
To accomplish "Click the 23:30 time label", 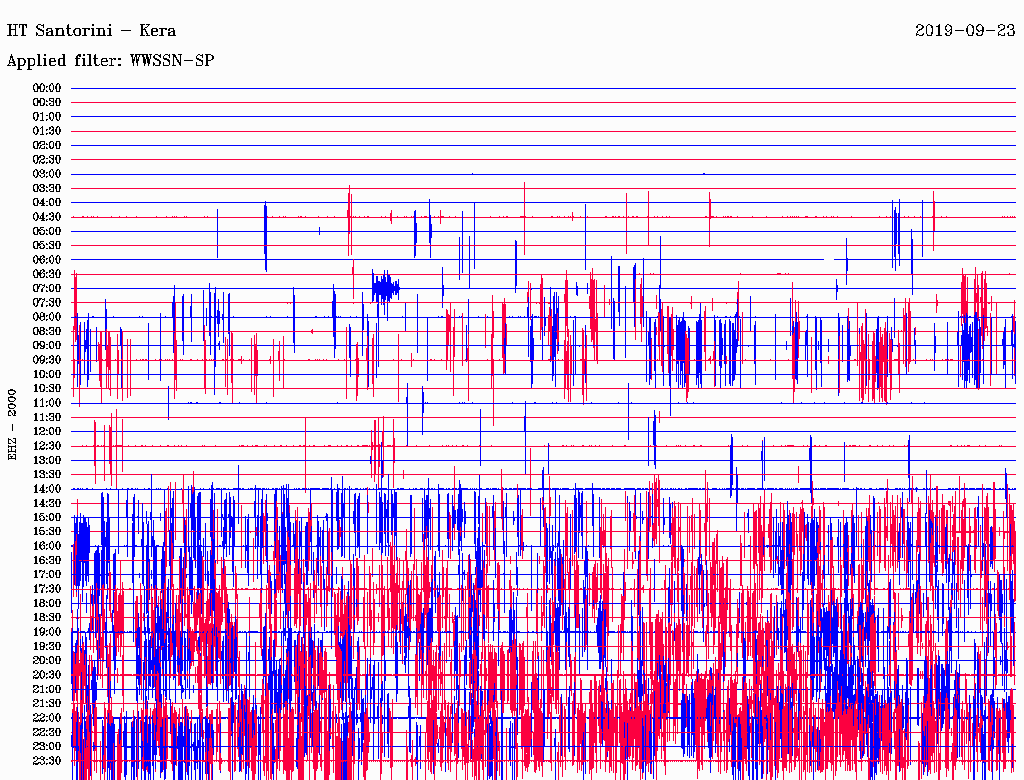I will [x=47, y=761].
